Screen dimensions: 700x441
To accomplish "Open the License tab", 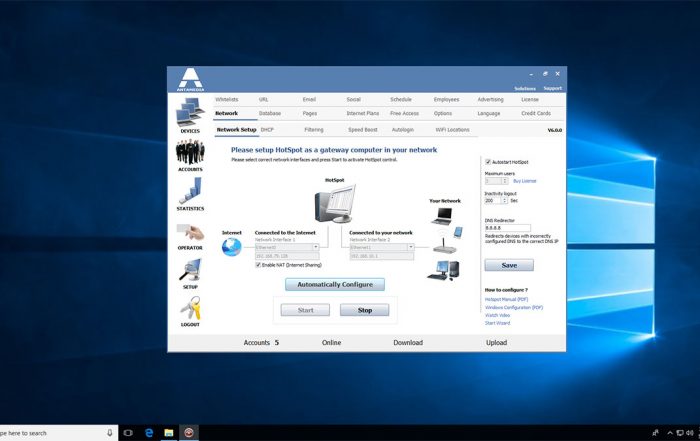I will click(x=530, y=100).
